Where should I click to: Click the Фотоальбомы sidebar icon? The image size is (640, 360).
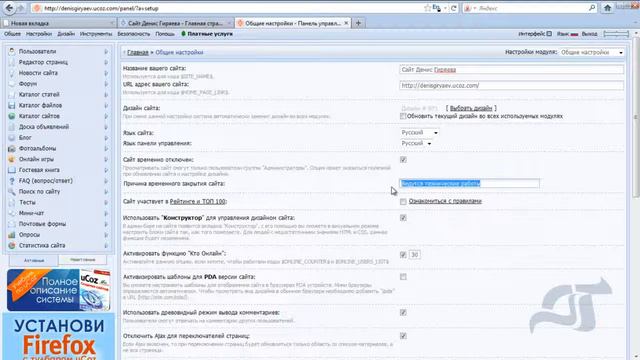[x=11, y=149]
